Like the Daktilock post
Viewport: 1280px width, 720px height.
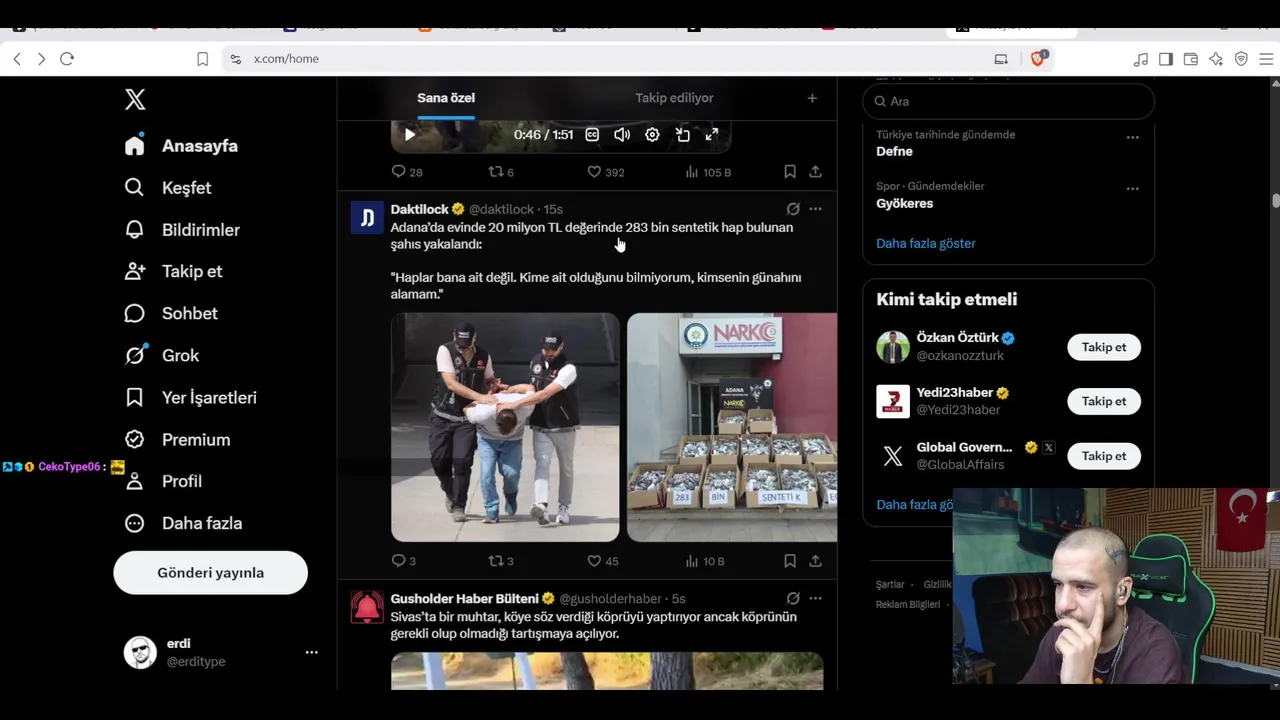(603, 561)
